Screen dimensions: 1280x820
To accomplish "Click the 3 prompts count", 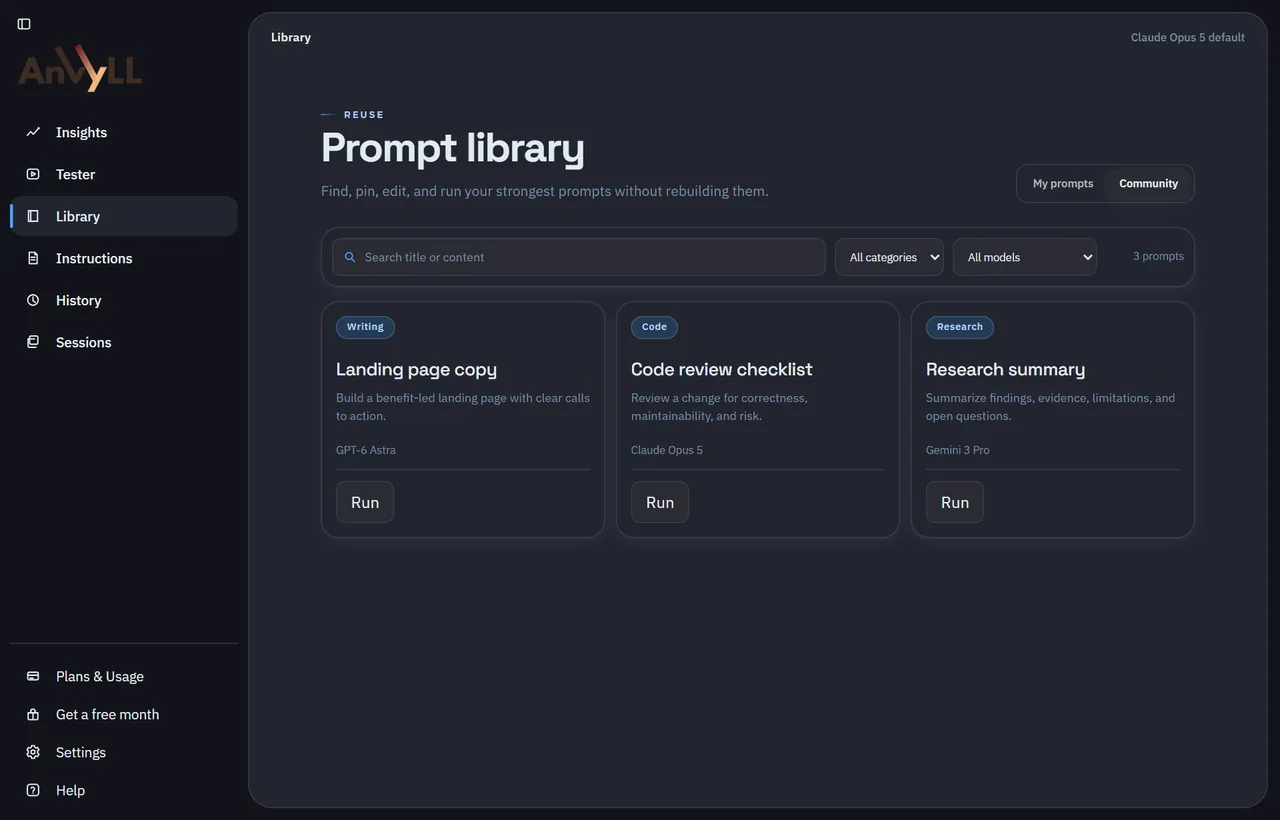I will (x=1158, y=256).
